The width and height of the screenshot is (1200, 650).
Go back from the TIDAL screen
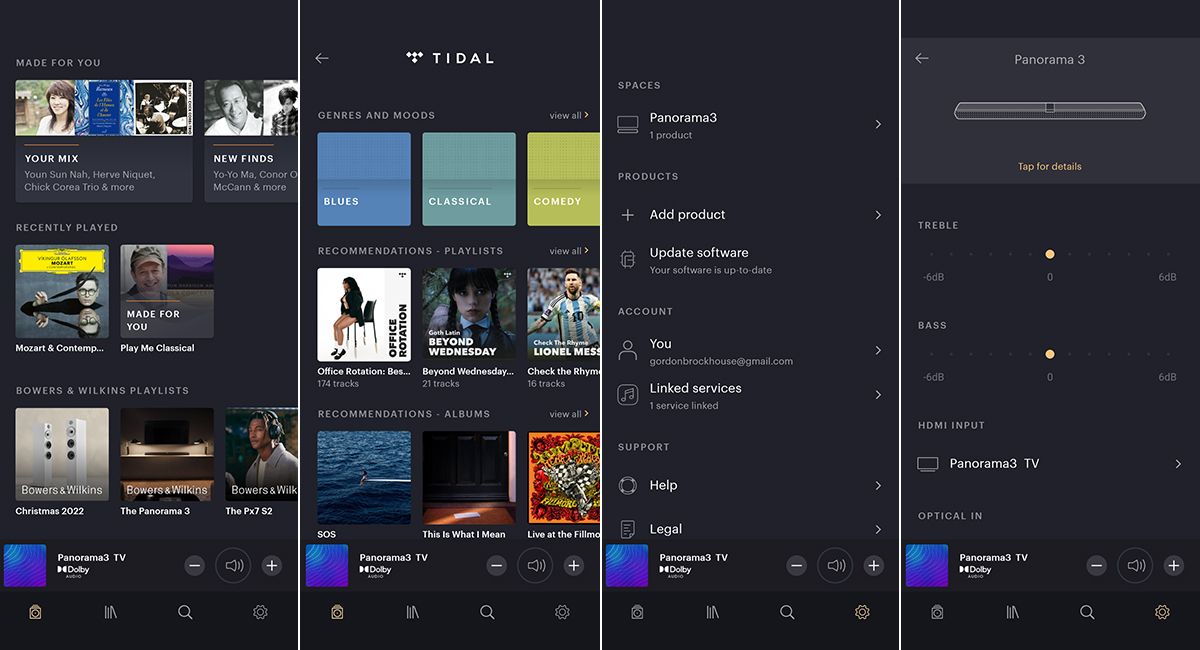[x=322, y=59]
